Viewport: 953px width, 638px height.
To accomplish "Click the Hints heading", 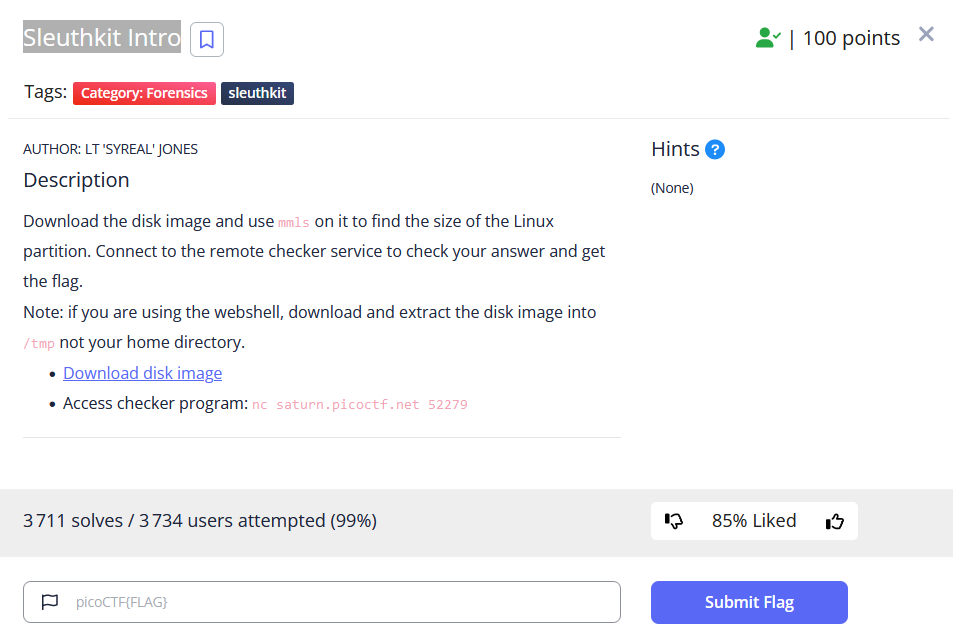I will [x=675, y=149].
